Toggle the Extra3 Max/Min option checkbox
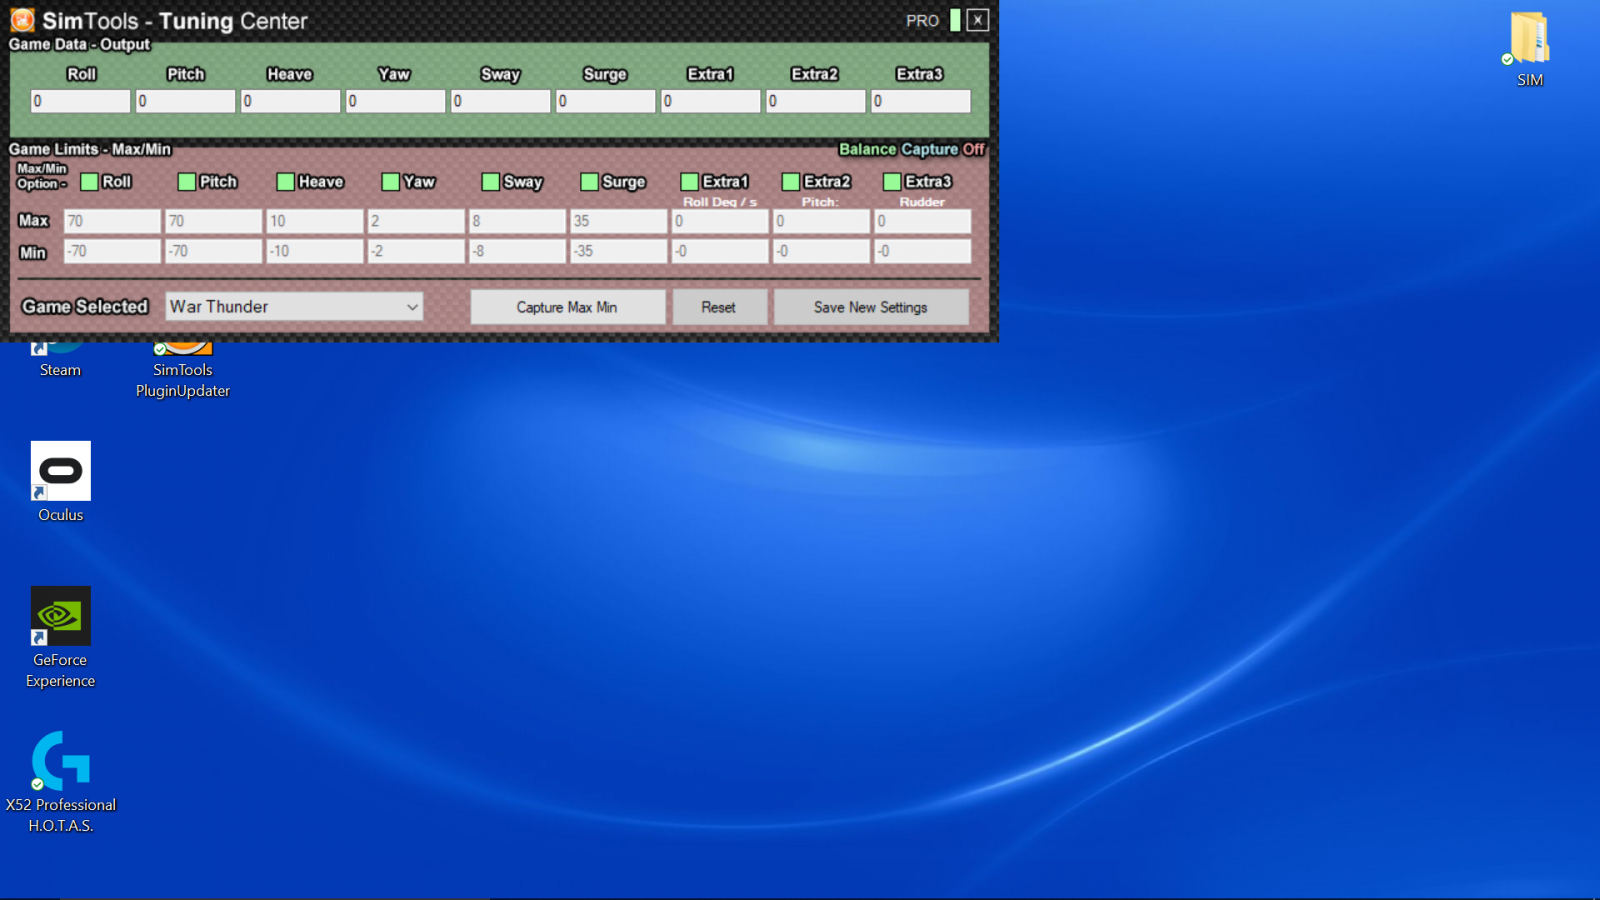The height and width of the screenshot is (900, 1600). click(892, 182)
